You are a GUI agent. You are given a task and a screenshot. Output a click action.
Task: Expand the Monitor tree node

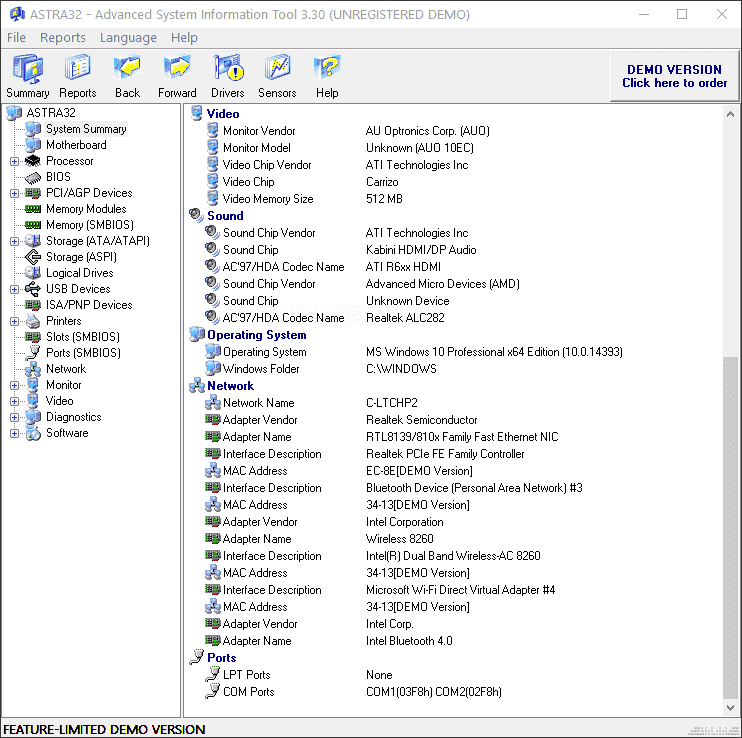(x=14, y=386)
